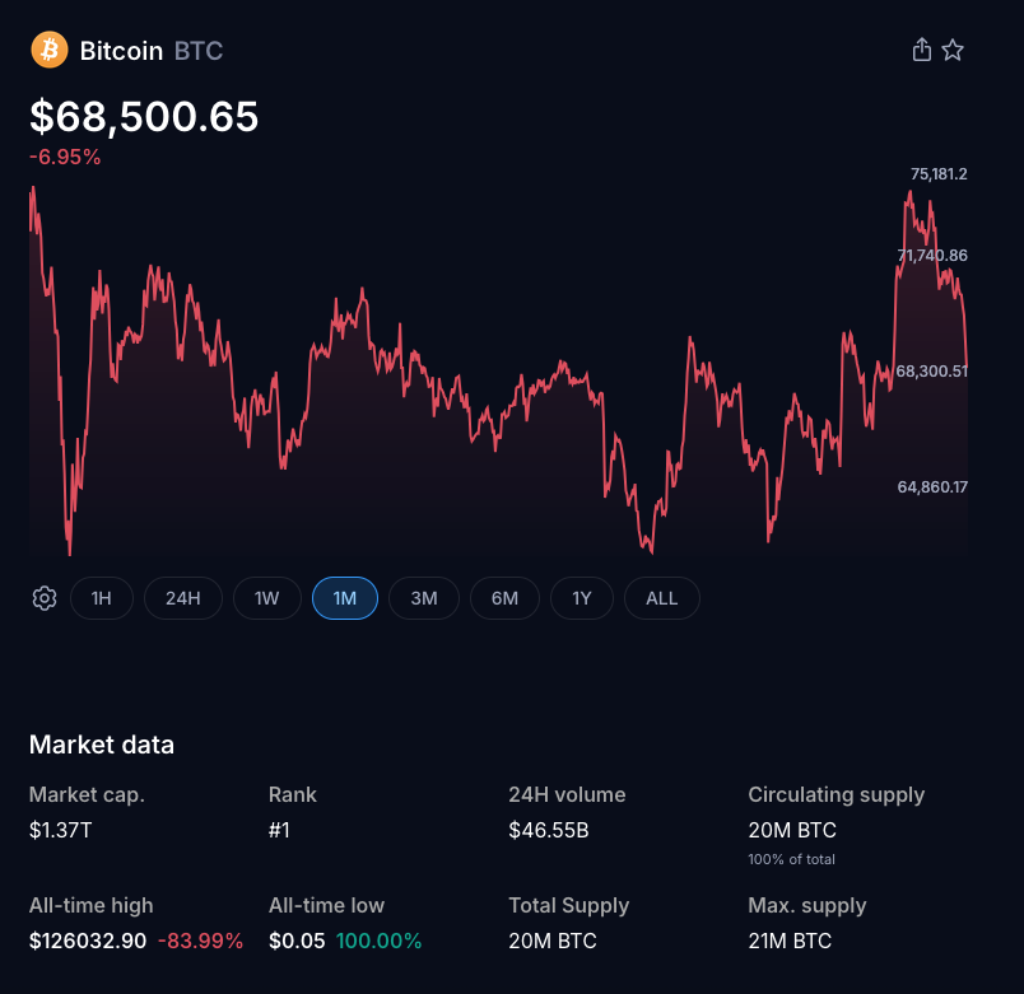The width and height of the screenshot is (1024, 994).
Task: Switch to the 1Y tab
Action: (582, 597)
